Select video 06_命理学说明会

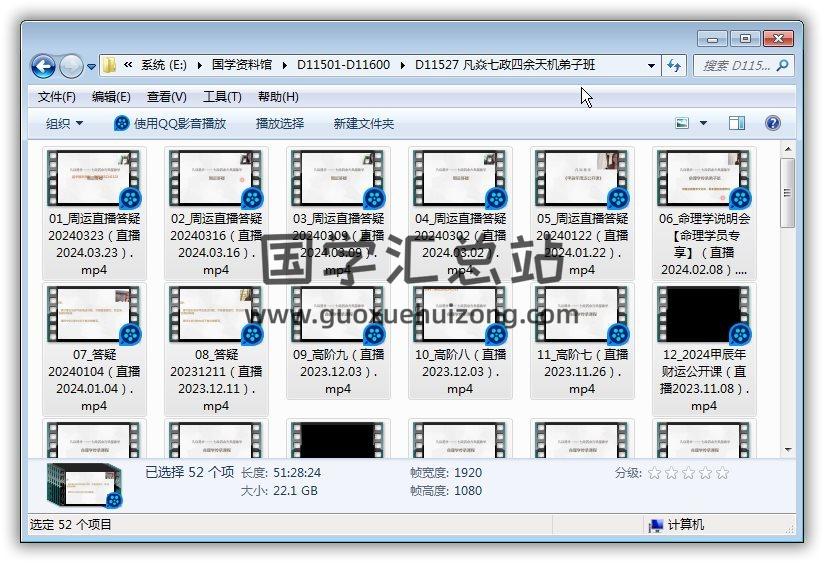pos(704,213)
